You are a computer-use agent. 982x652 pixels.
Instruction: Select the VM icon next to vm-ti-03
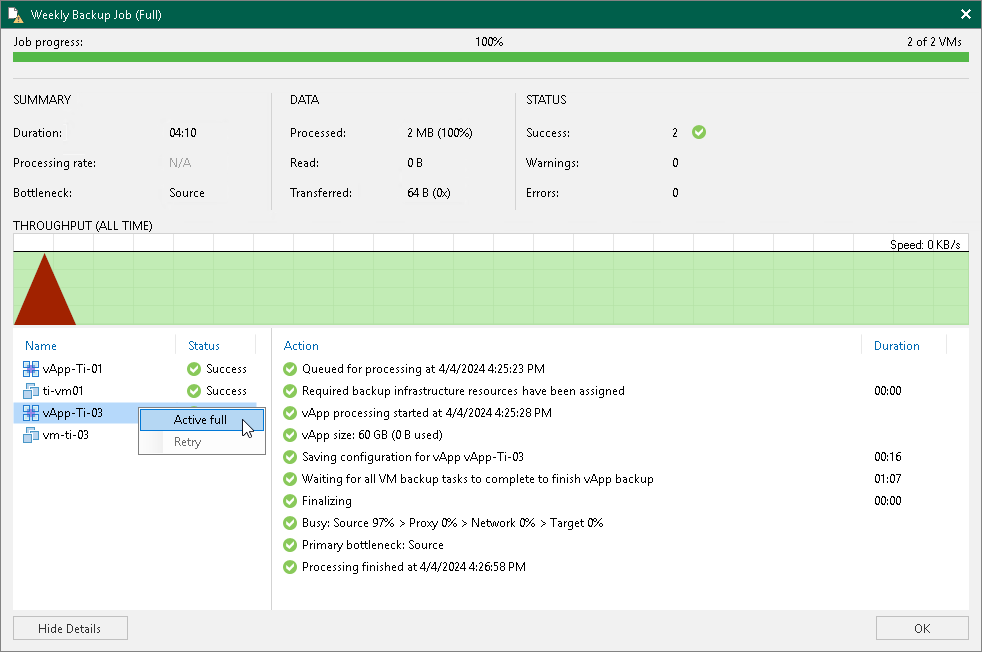31,434
